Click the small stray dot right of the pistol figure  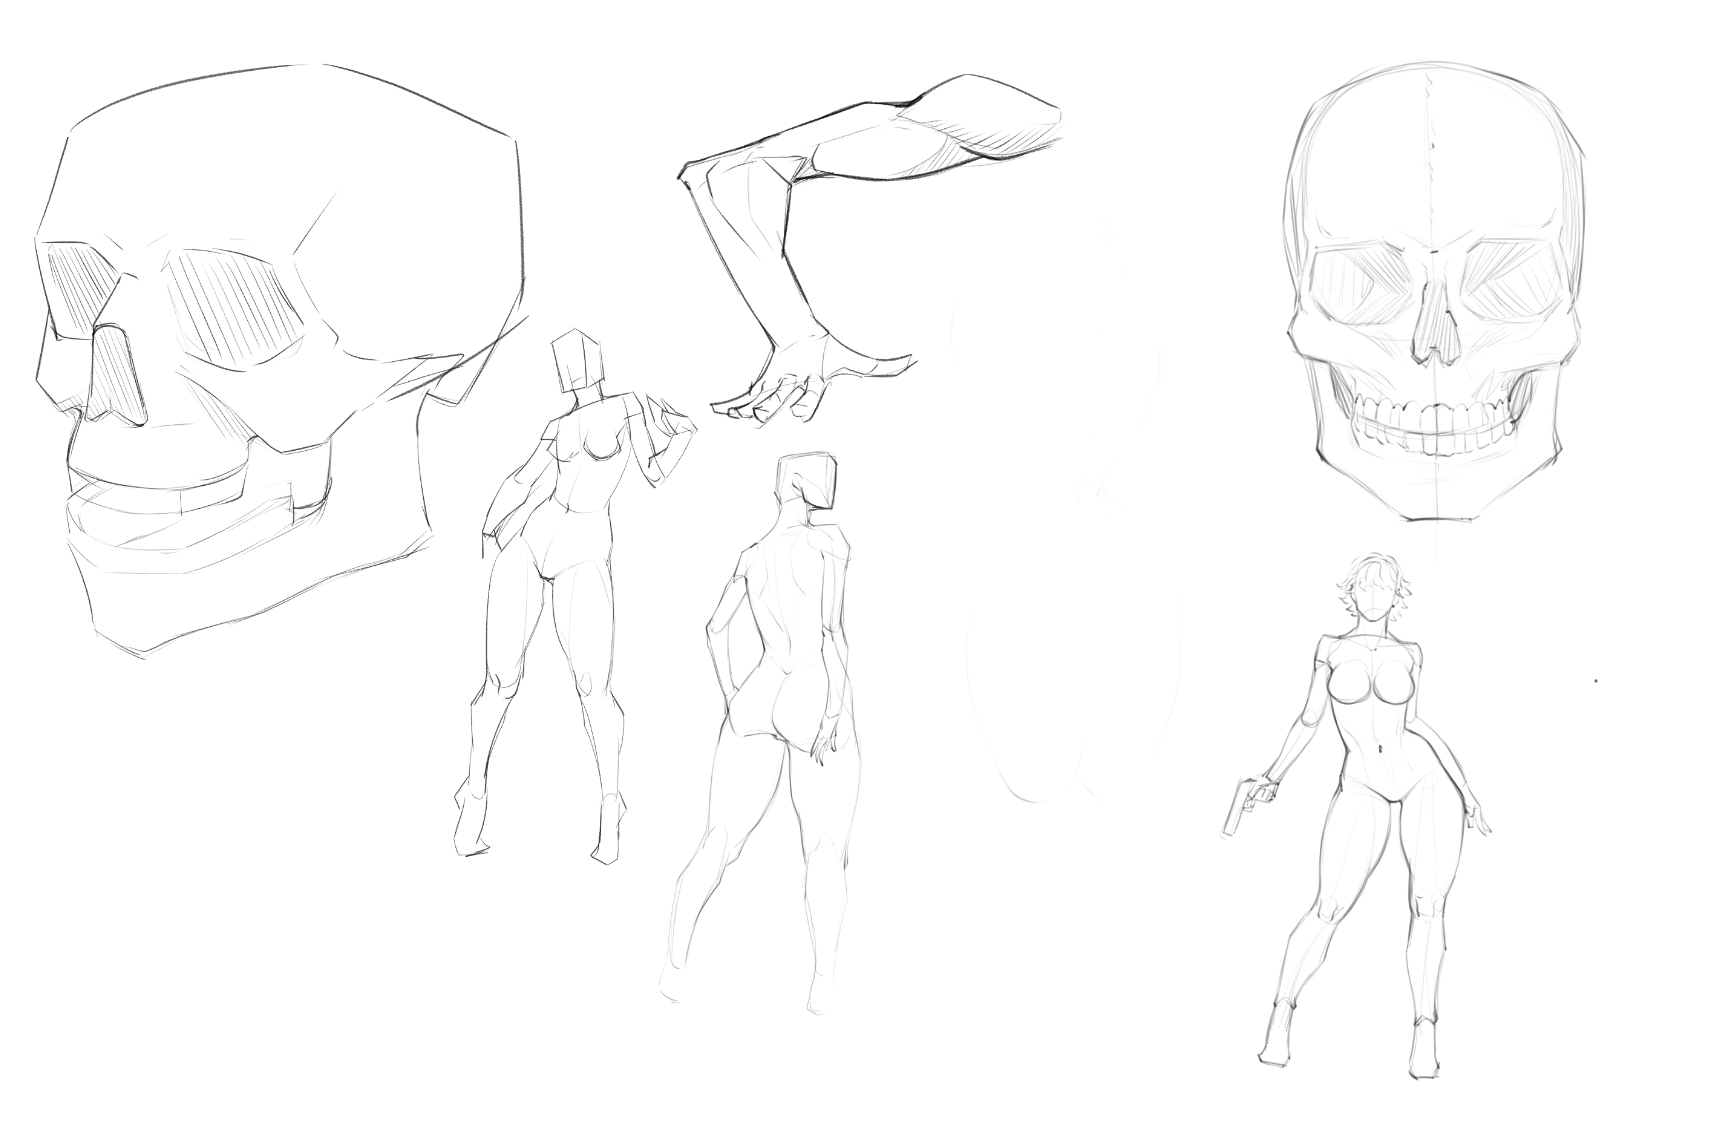pyautogui.click(x=1595, y=682)
